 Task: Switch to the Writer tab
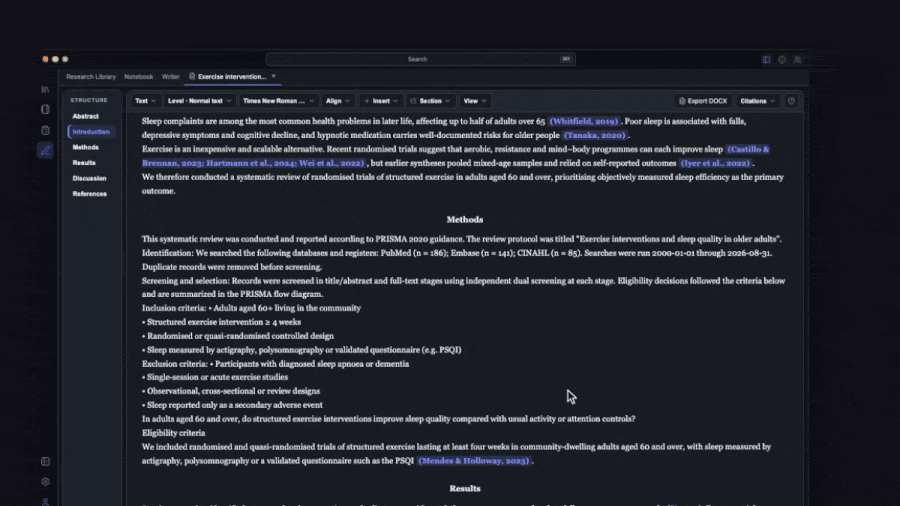pyautogui.click(x=170, y=76)
